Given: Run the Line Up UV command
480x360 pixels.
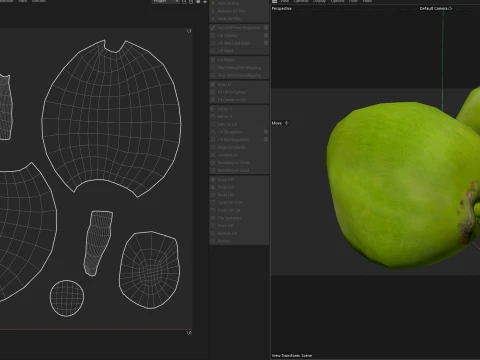Looking at the screenshot, I should pyautogui.click(x=239, y=124).
